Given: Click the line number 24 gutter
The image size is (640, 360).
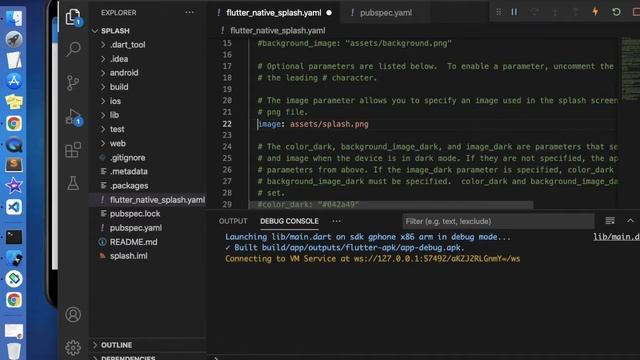Looking at the screenshot, I should (227, 147).
